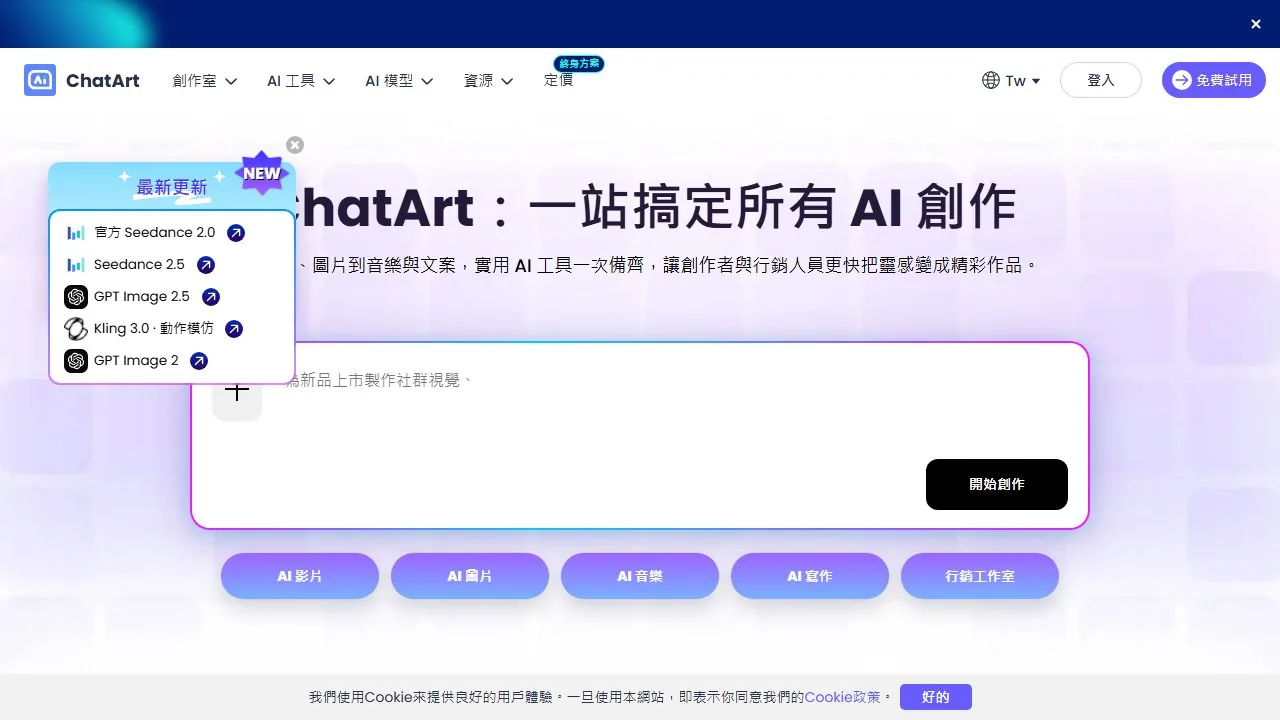Click the Kling logo icon
Image resolution: width=1280 pixels, height=720 pixels.
[x=76, y=329]
